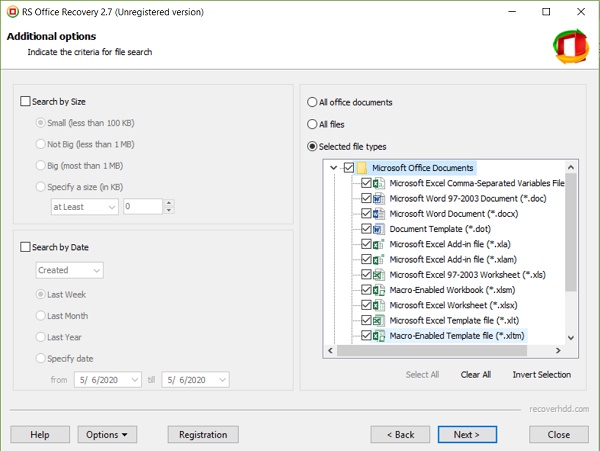
Task: Select the Selected file types radio button
Action: tap(312, 147)
